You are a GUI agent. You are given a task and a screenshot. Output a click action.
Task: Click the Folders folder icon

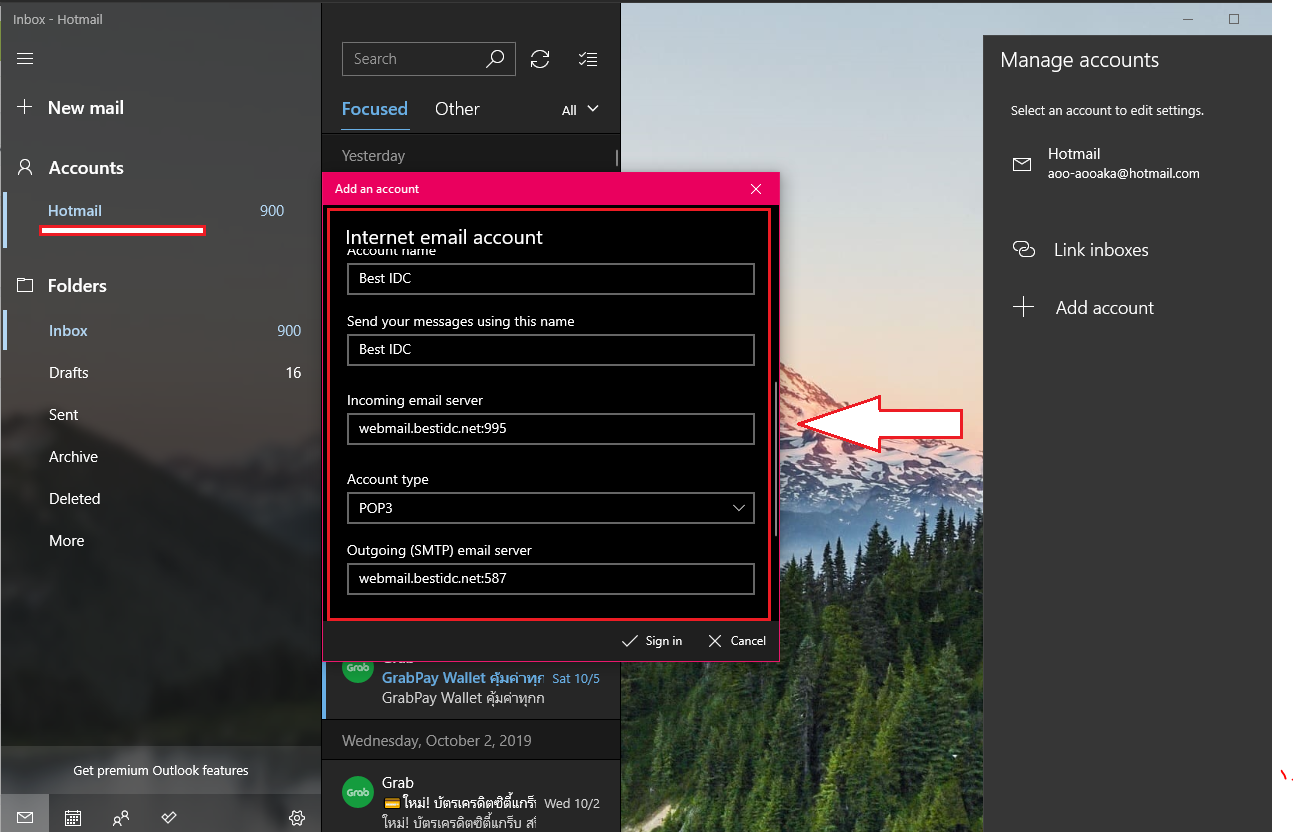[26, 285]
